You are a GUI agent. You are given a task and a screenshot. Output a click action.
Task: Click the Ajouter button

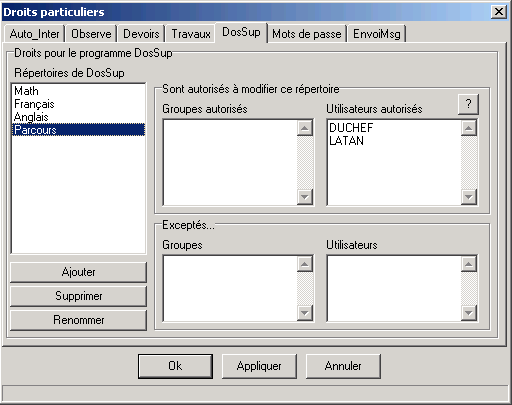(78, 272)
